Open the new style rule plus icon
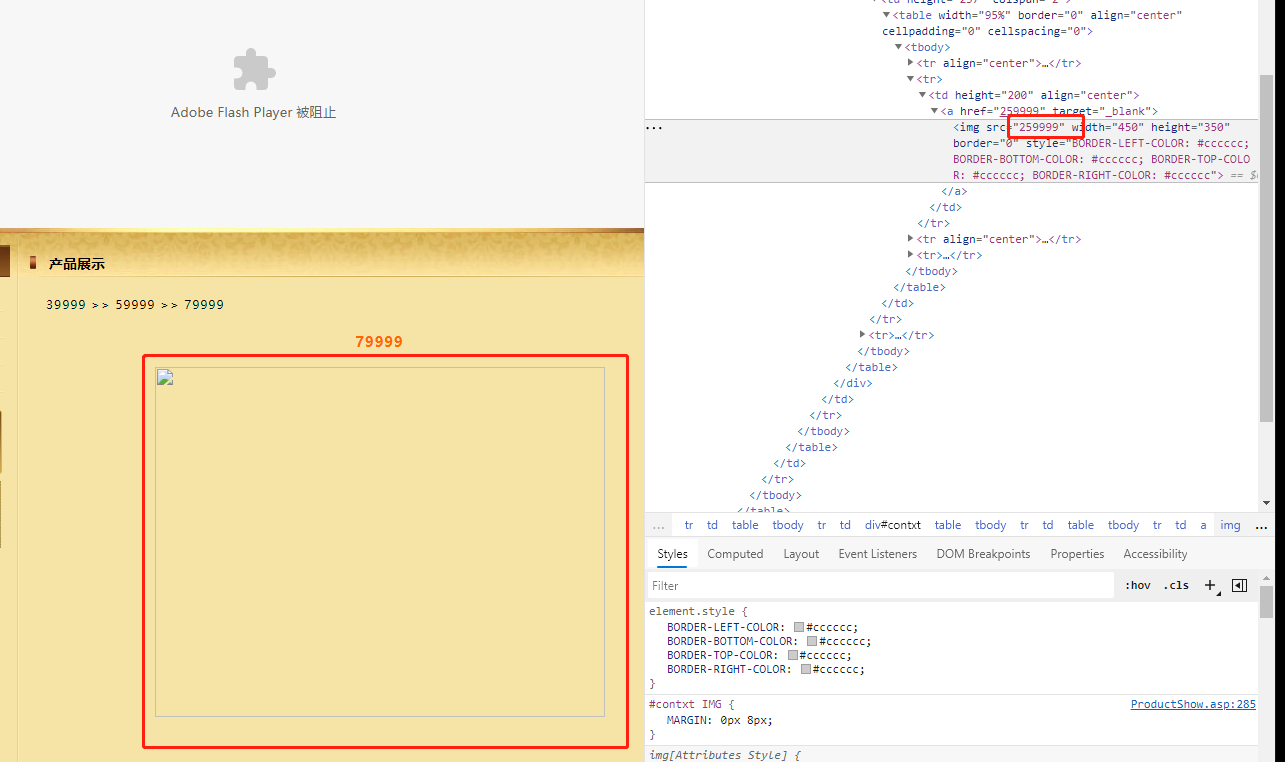Screen dimensions: 1285x762 (x=1210, y=585)
